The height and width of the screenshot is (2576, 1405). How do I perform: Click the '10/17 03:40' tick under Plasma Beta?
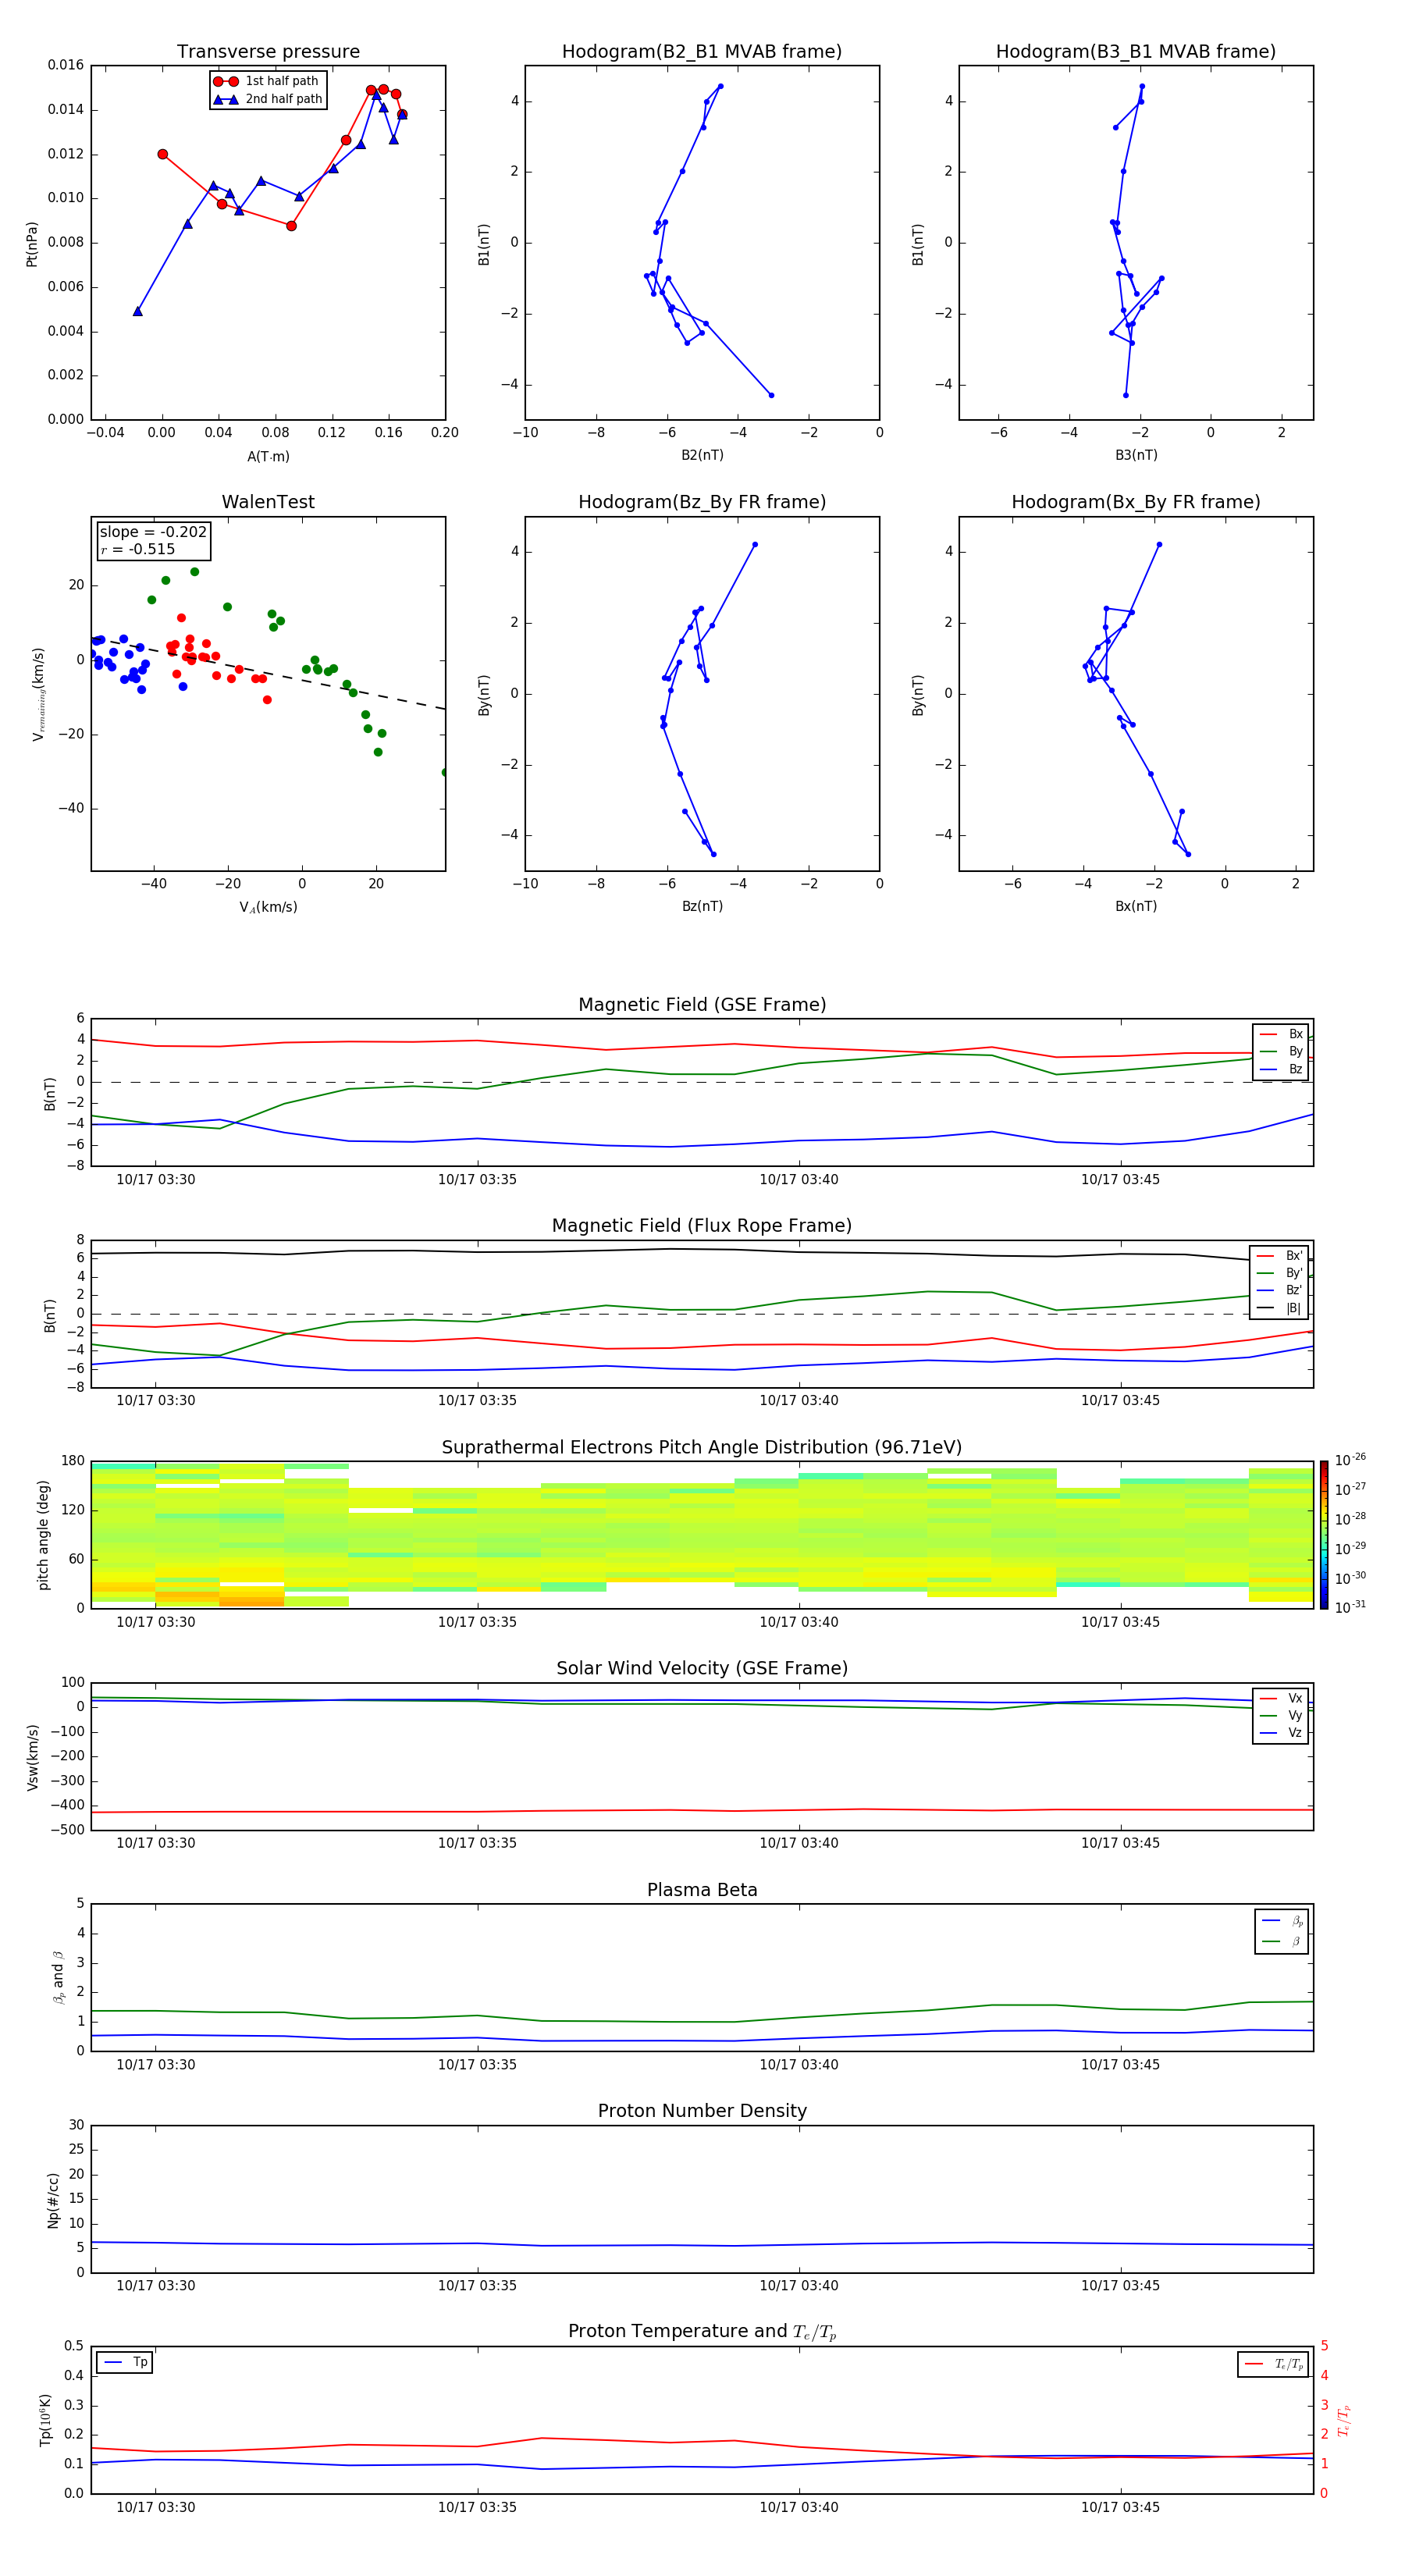tap(799, 2064)
